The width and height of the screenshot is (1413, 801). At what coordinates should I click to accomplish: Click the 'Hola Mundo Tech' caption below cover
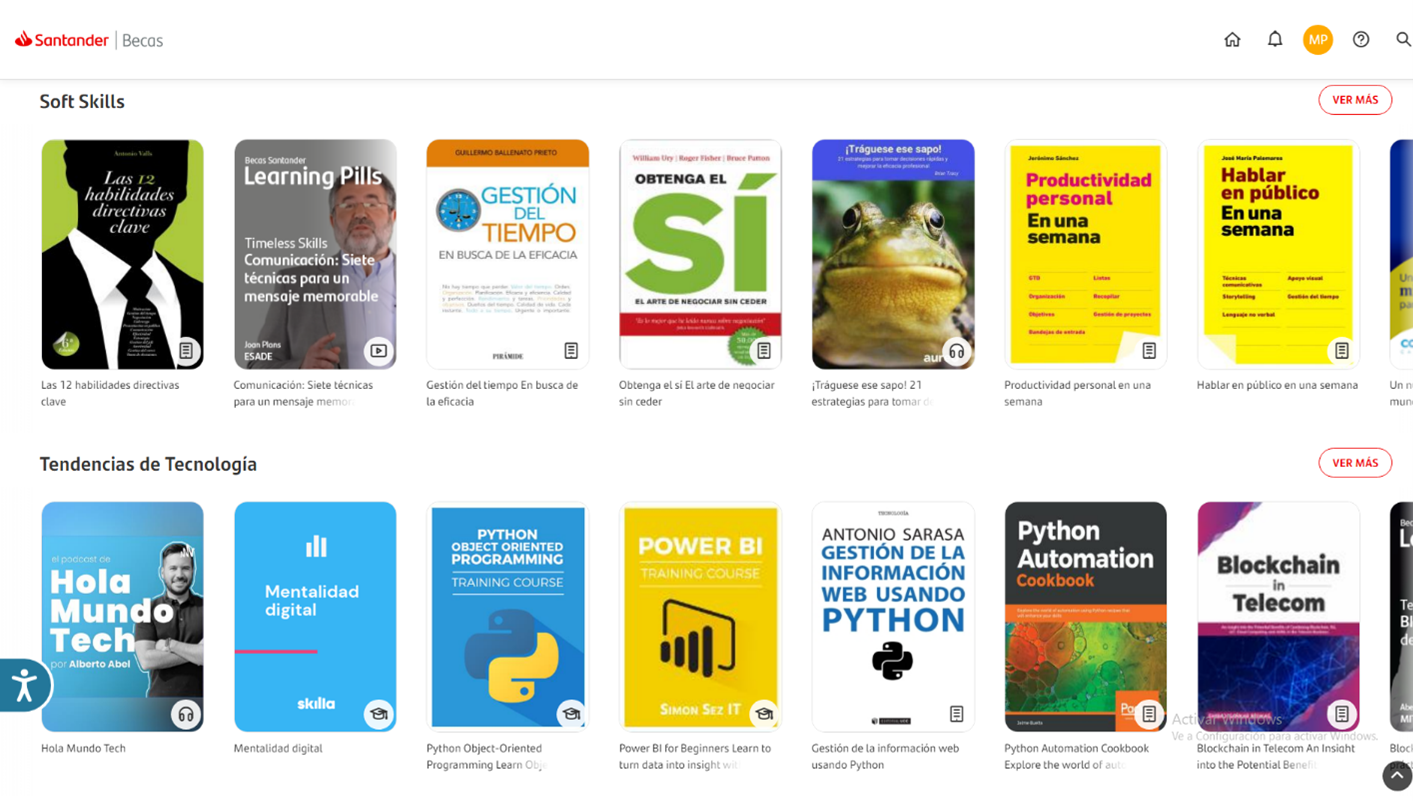click(83, 748)
